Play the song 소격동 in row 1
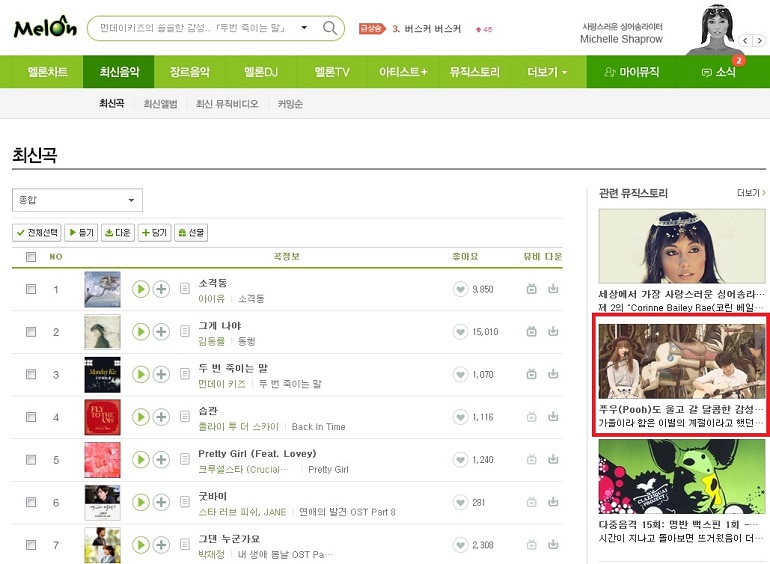This screenshot has width=770, height=564. (140, 289)
